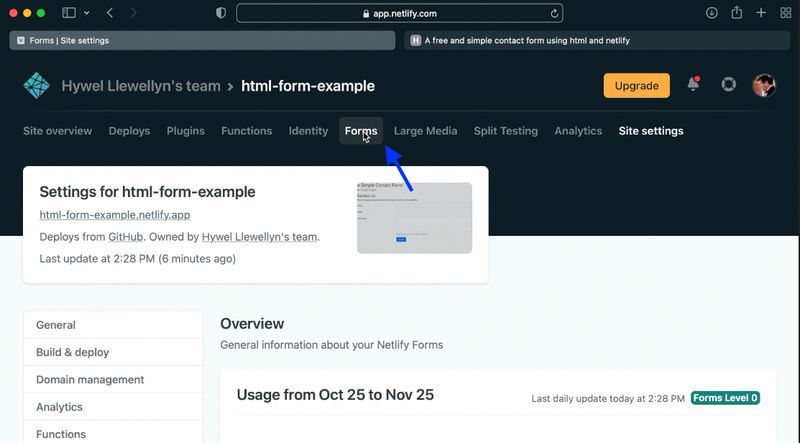
Task: Select the Site settings nav tab
Action: pyautogui.click(x=651, y=131)
